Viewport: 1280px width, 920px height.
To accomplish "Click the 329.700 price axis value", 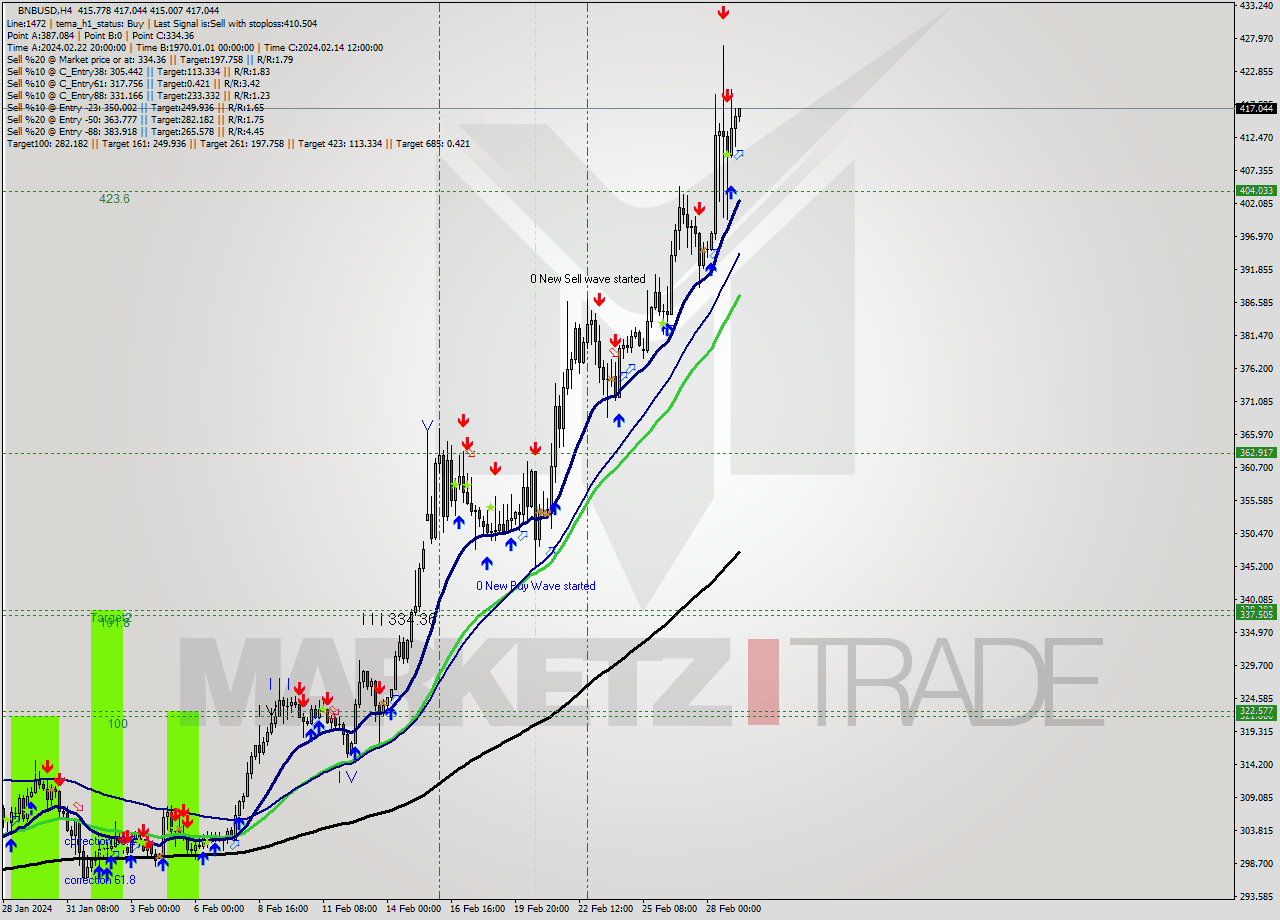I will point(1256,665).
